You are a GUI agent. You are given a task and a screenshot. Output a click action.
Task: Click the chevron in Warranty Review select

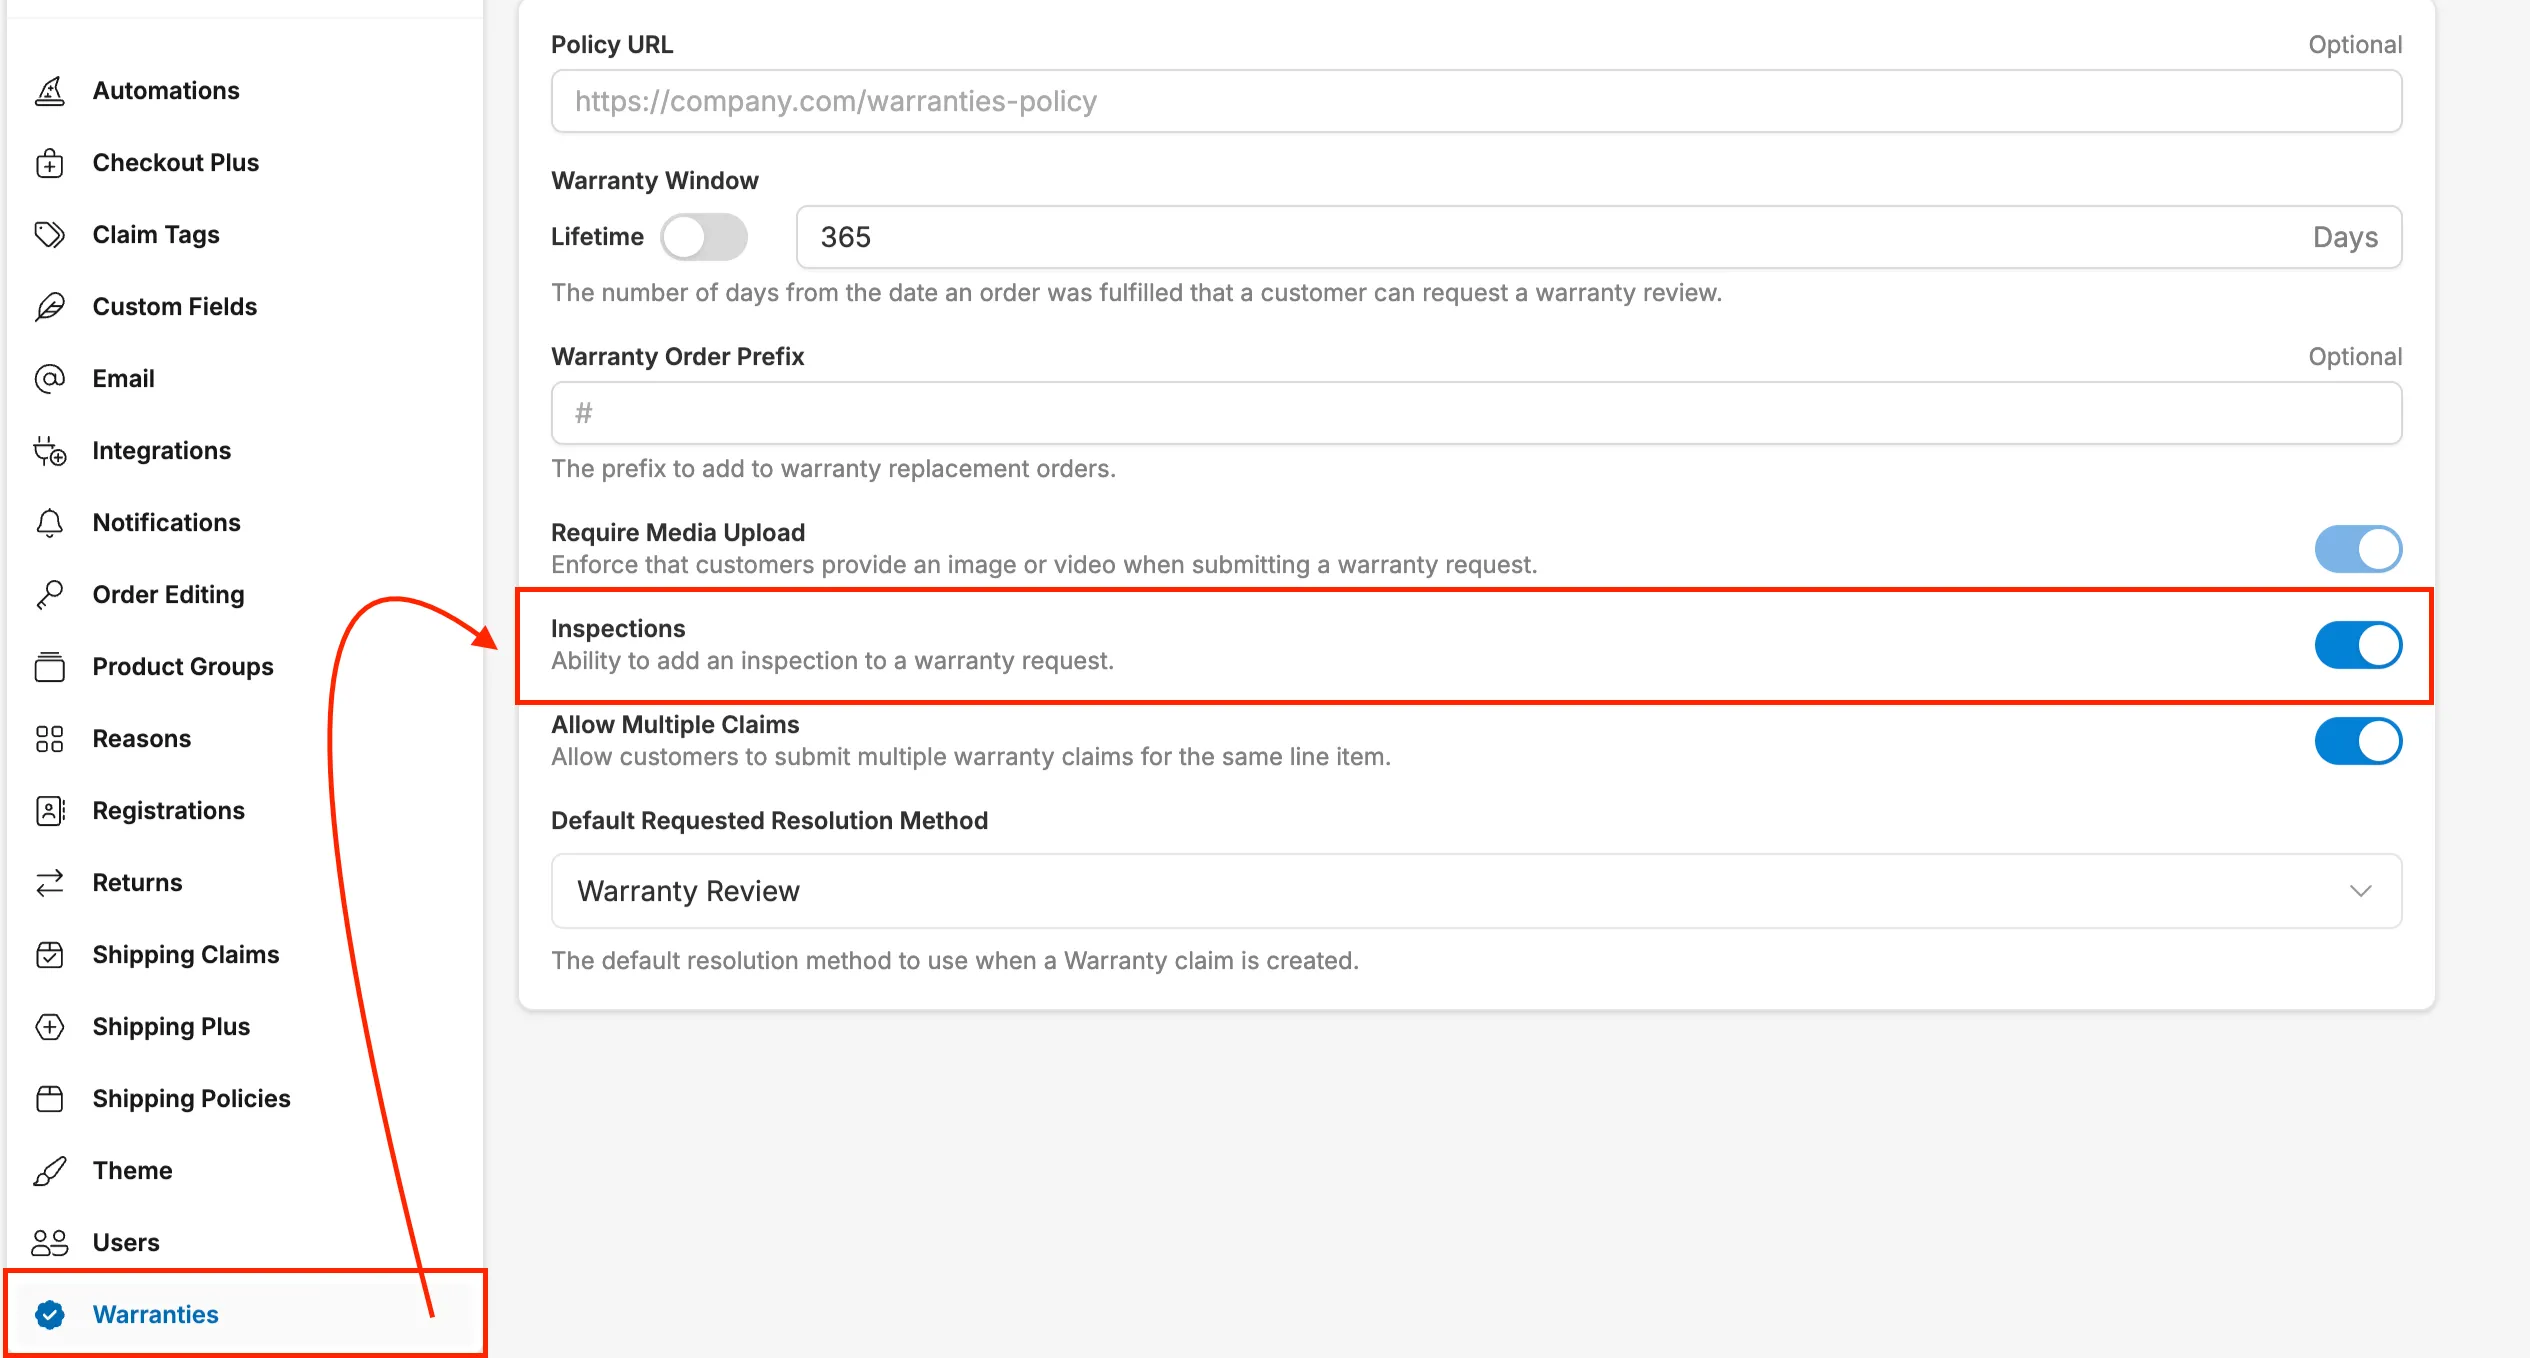tap(2360, 891)
